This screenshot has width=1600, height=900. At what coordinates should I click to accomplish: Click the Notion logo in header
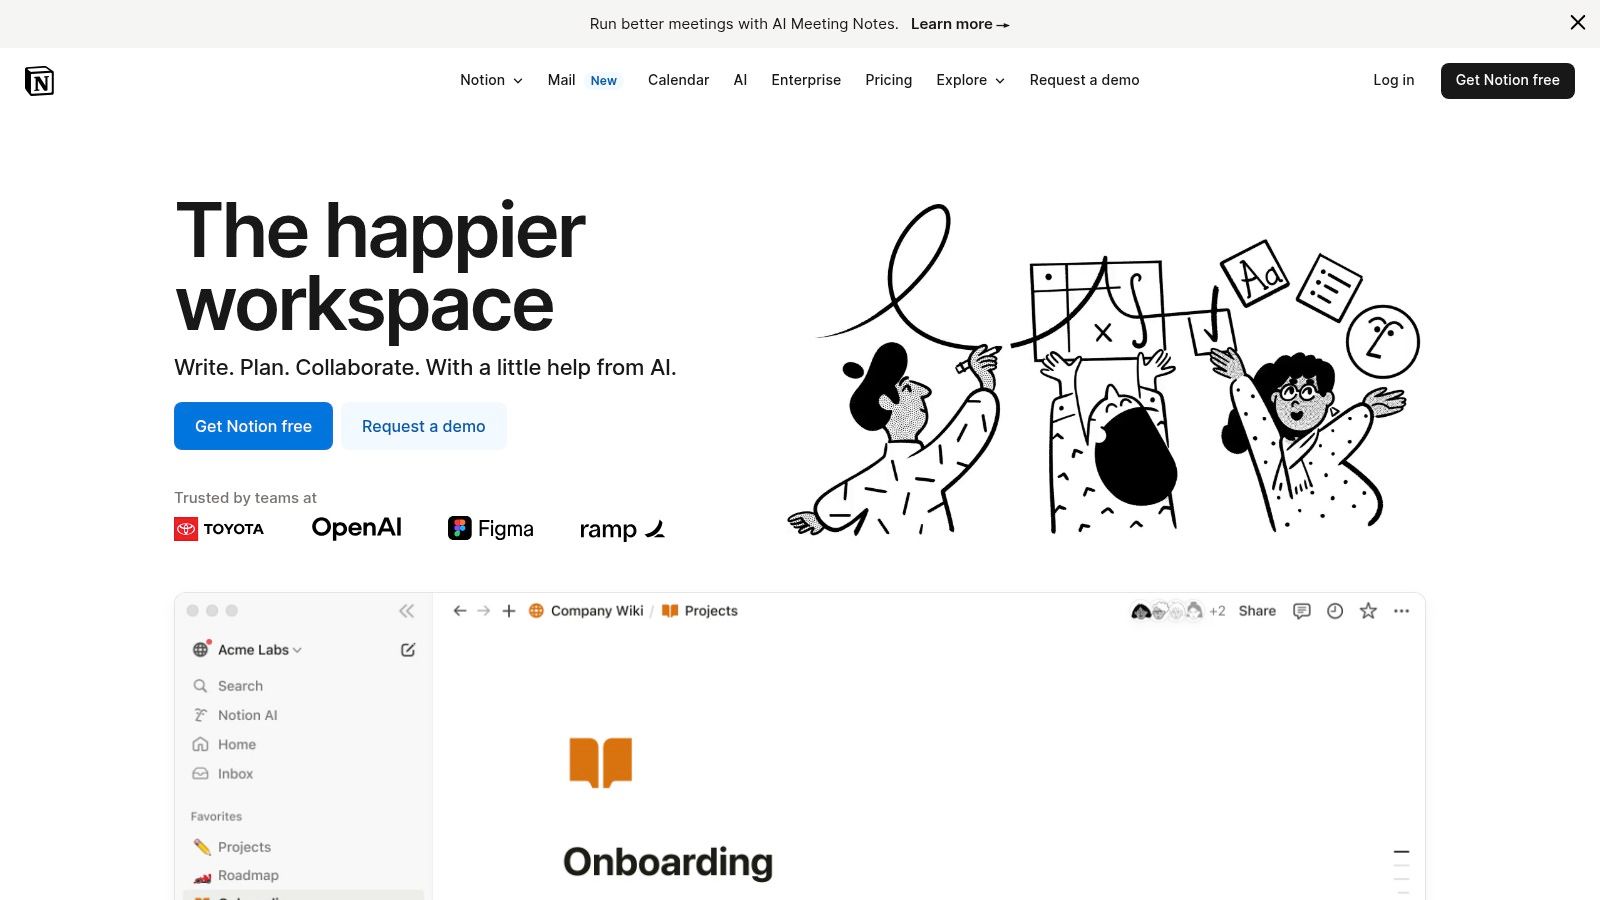tap(39, 81)
